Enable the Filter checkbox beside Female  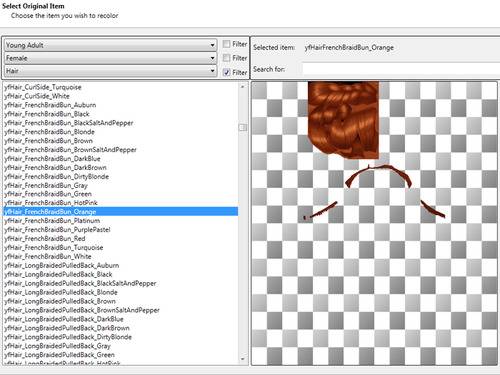point(226,58)
